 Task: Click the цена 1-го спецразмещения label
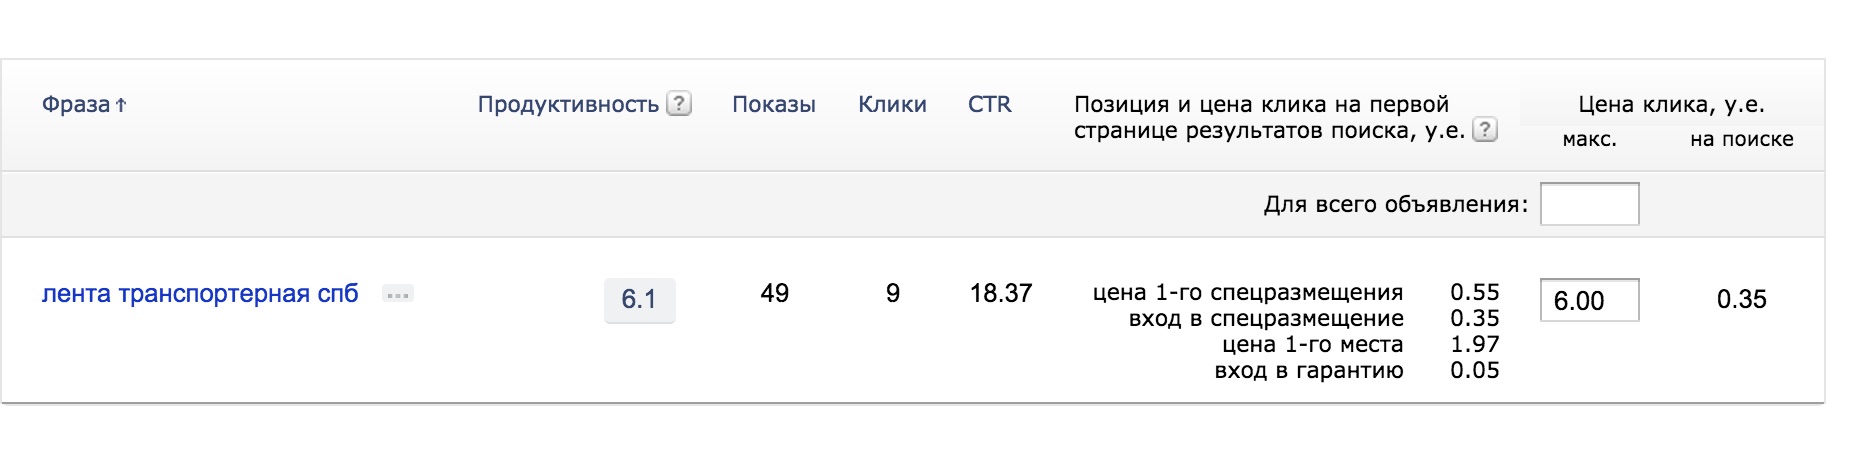[1248, 292]
